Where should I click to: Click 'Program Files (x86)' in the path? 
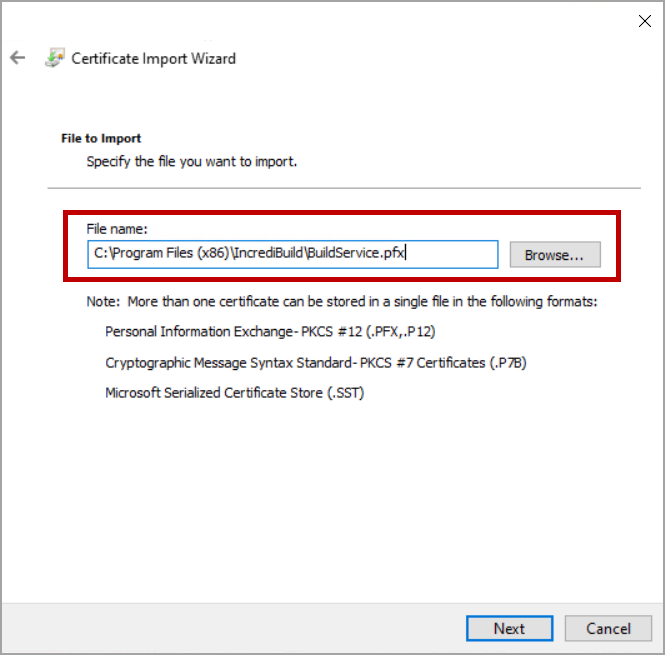click(171, 254)
